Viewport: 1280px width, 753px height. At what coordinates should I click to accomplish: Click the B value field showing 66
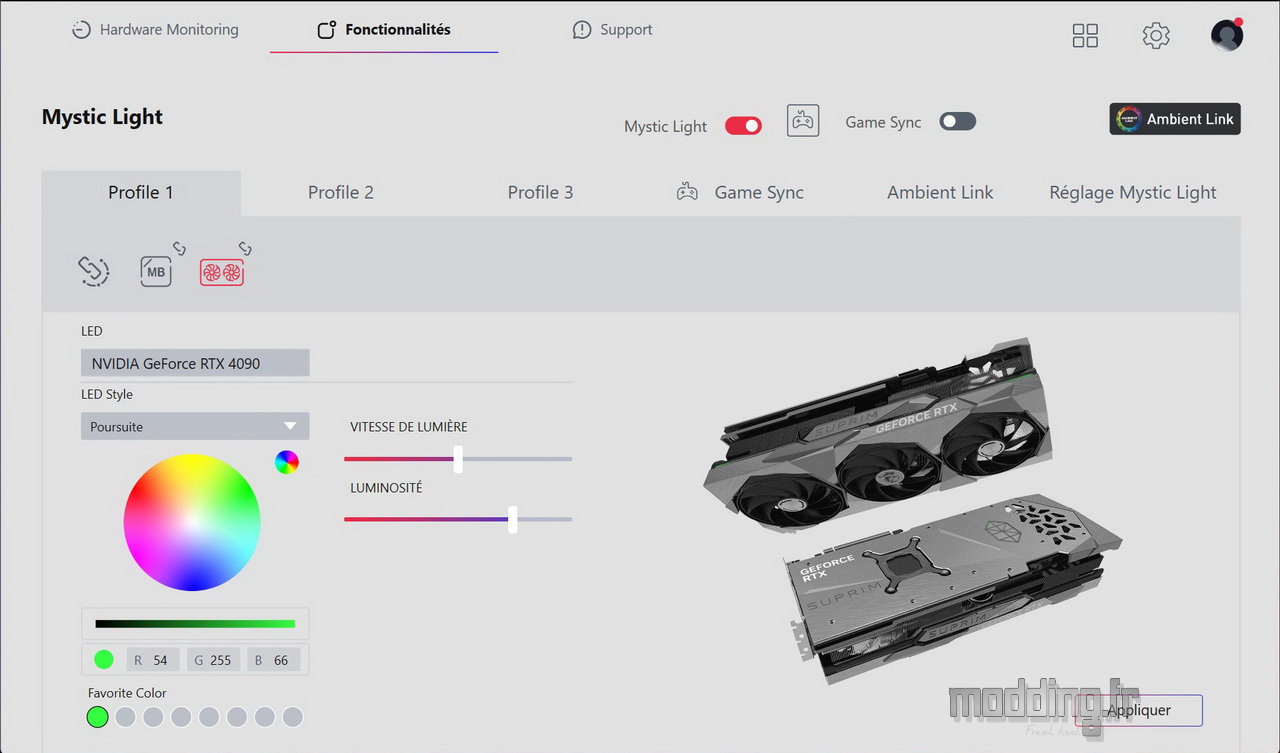coord(273,660)
